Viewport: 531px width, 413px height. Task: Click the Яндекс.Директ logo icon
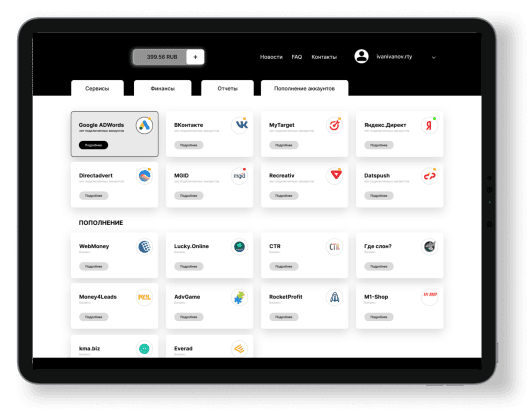point(429,125)
